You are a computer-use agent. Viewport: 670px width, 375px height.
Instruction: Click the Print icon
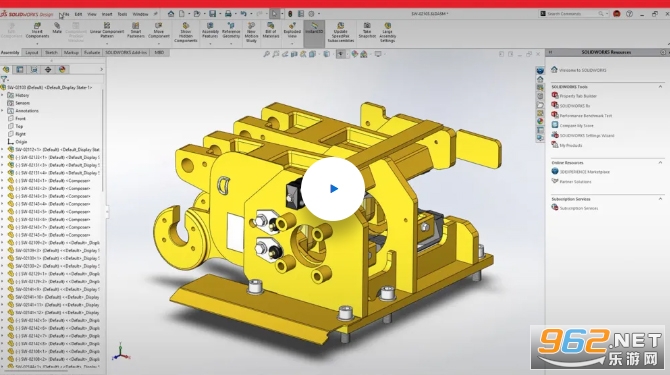pyautogui.click(x=228, y=14)
